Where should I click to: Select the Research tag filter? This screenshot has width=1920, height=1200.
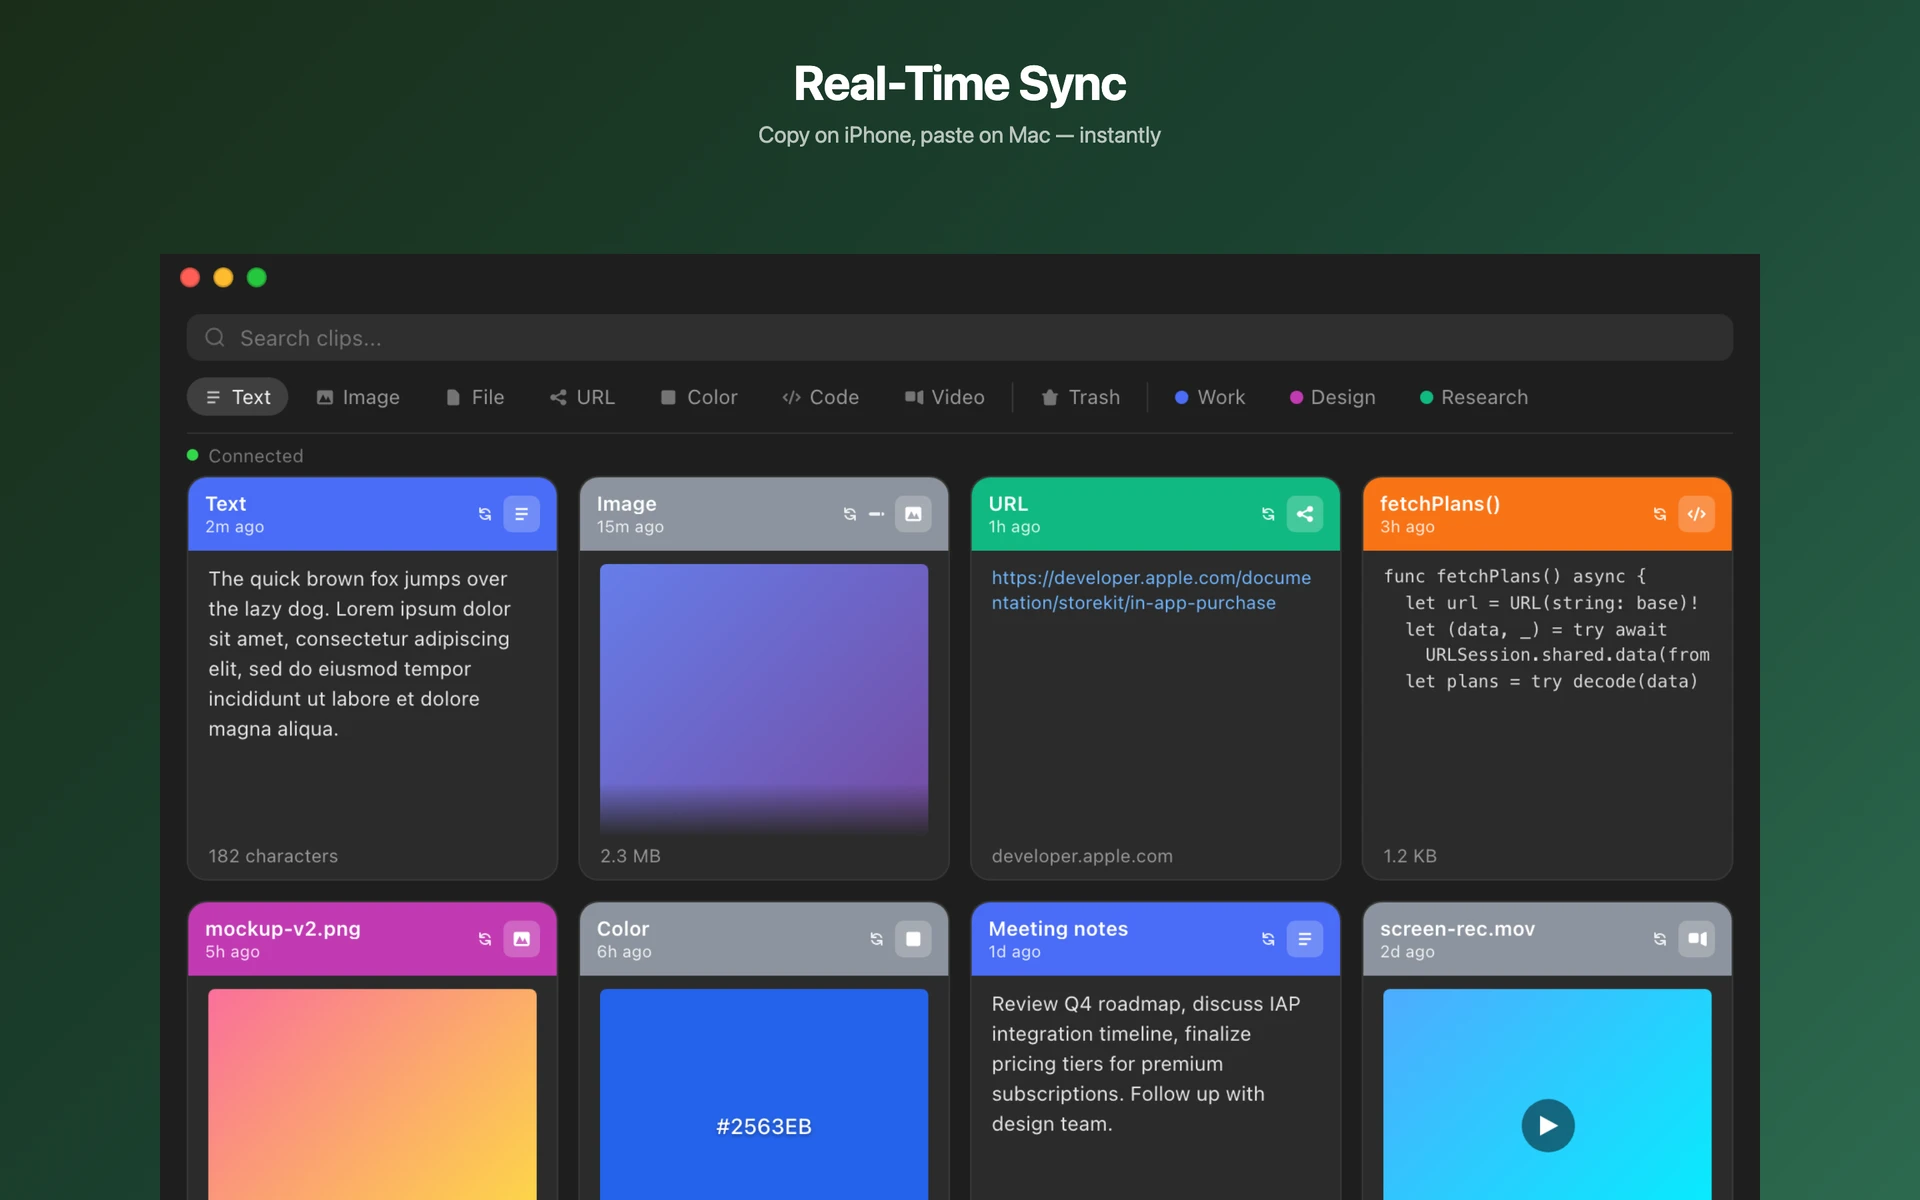pos(1474,397)
